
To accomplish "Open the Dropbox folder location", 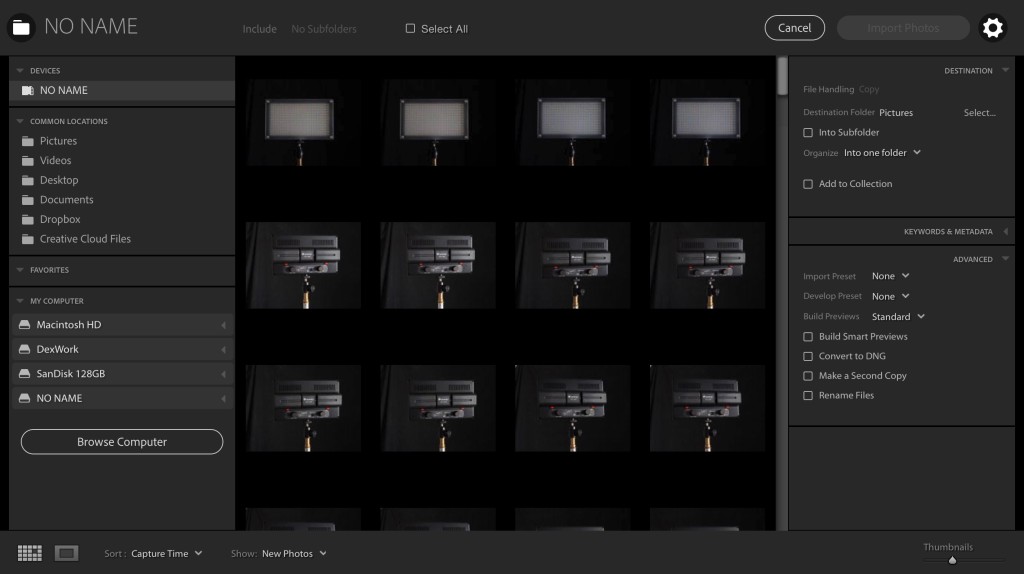I will (x=60, y=220).
